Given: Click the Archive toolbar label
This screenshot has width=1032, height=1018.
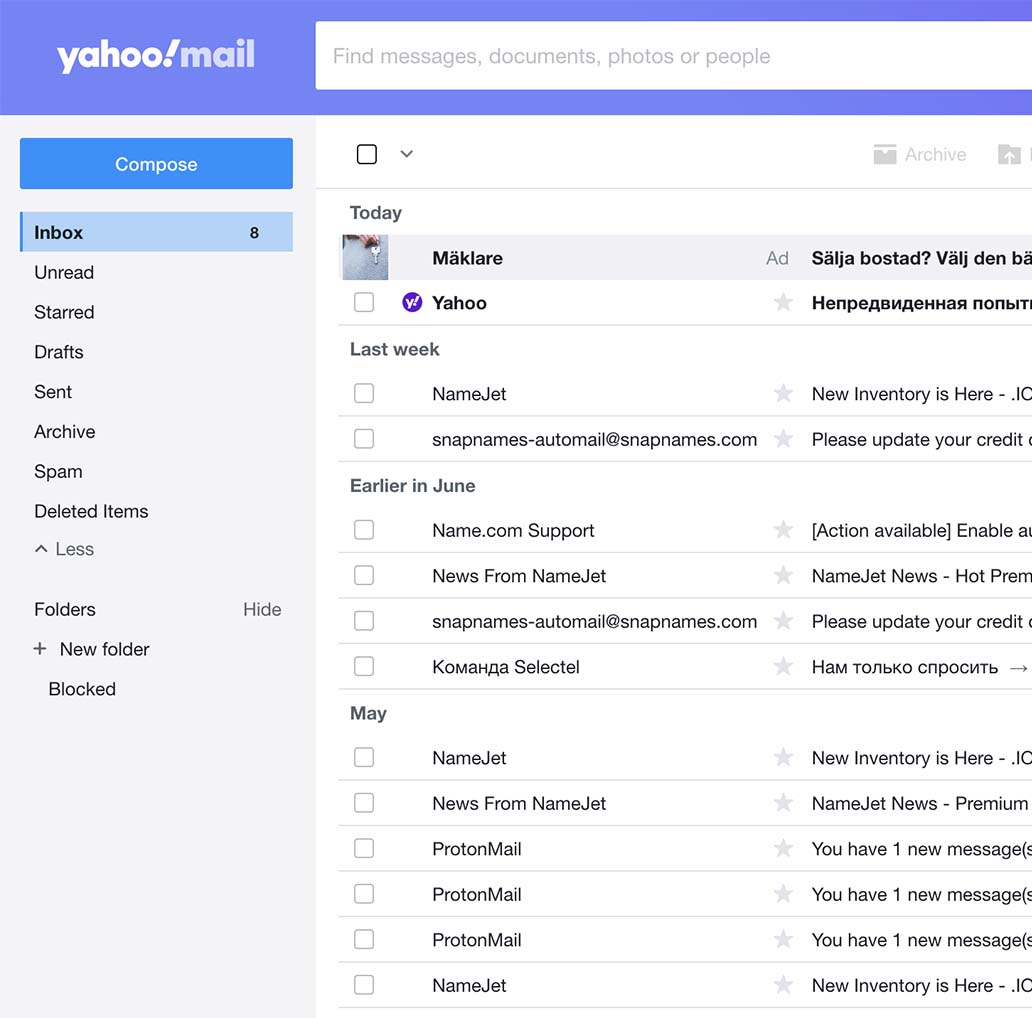Looking at the screenshot, I should pyautogui.click(x=935, y=155).
